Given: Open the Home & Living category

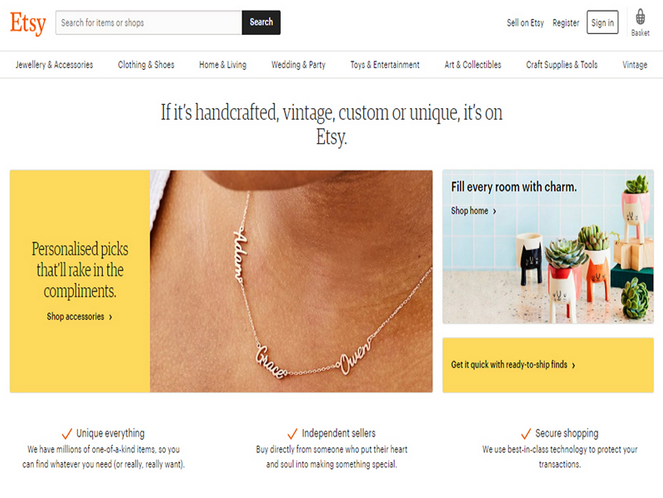Looking at the screenshot, I should [x=222, y=65].
